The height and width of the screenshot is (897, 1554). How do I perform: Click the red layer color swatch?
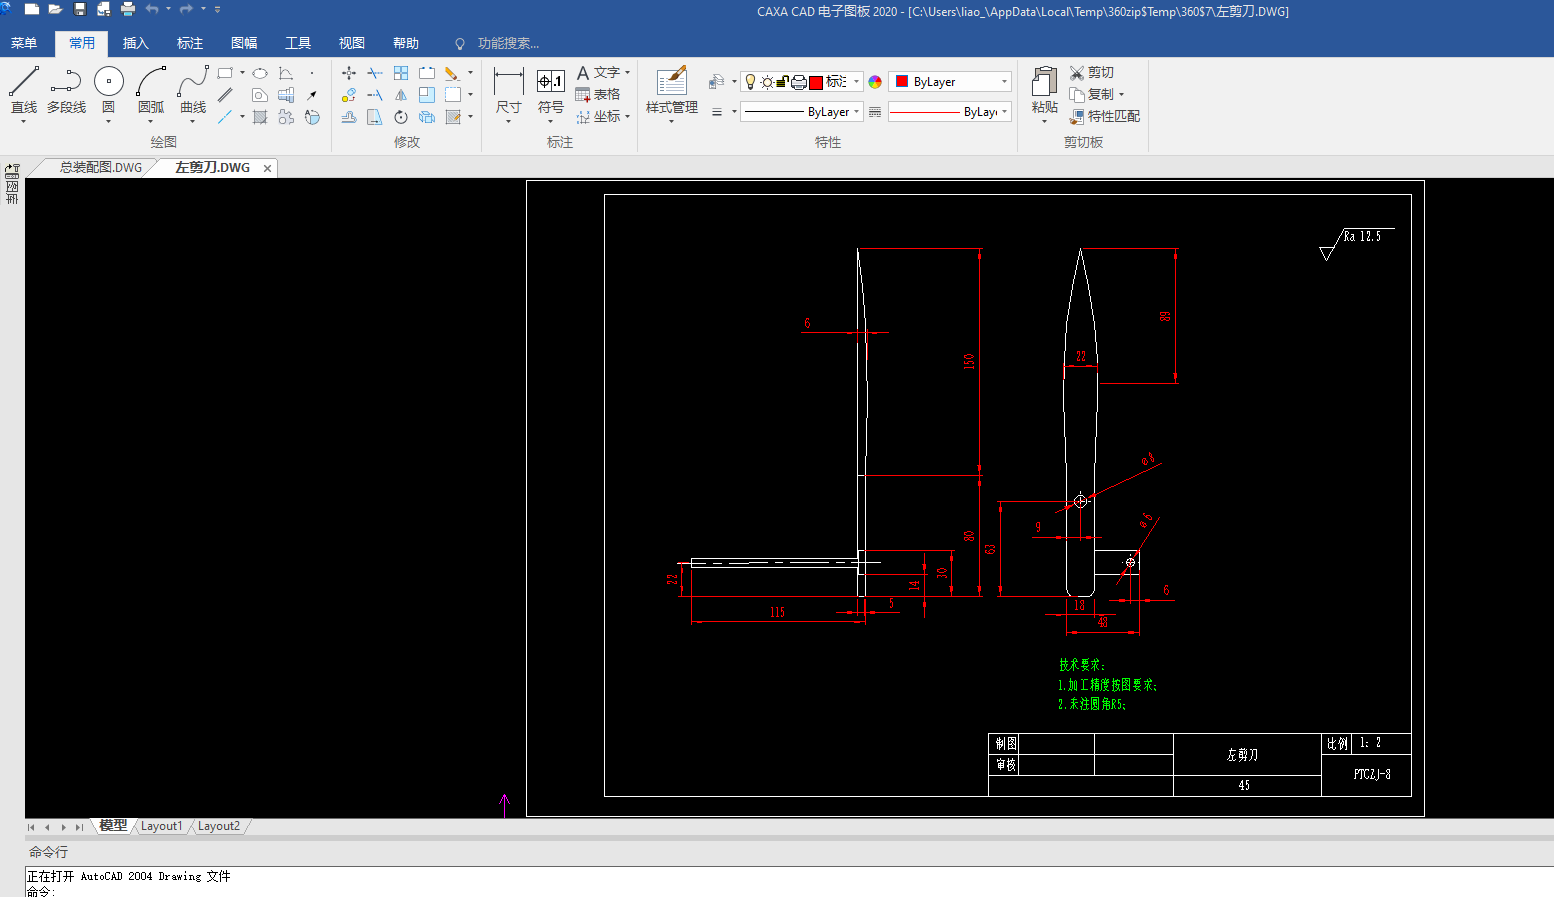click(816, 82)
